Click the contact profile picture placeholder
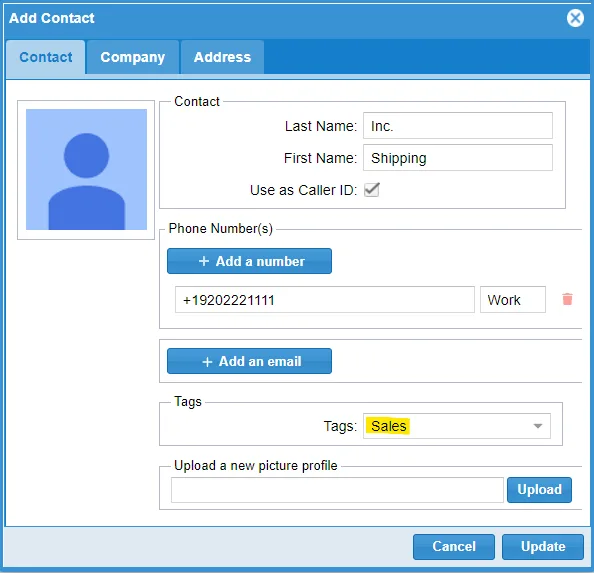The image size is (594, 573). point(86,169)
